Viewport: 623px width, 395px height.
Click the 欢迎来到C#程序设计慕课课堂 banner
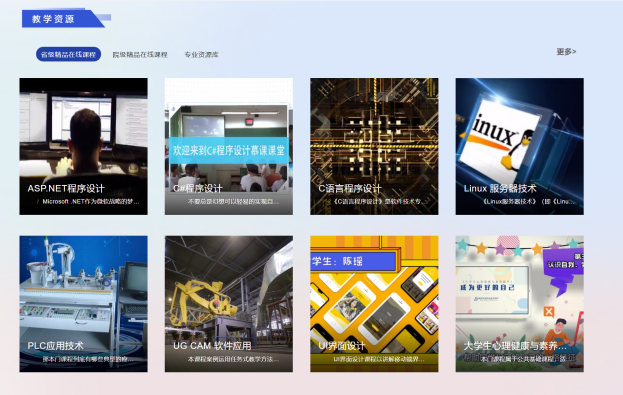coord(229,150)
